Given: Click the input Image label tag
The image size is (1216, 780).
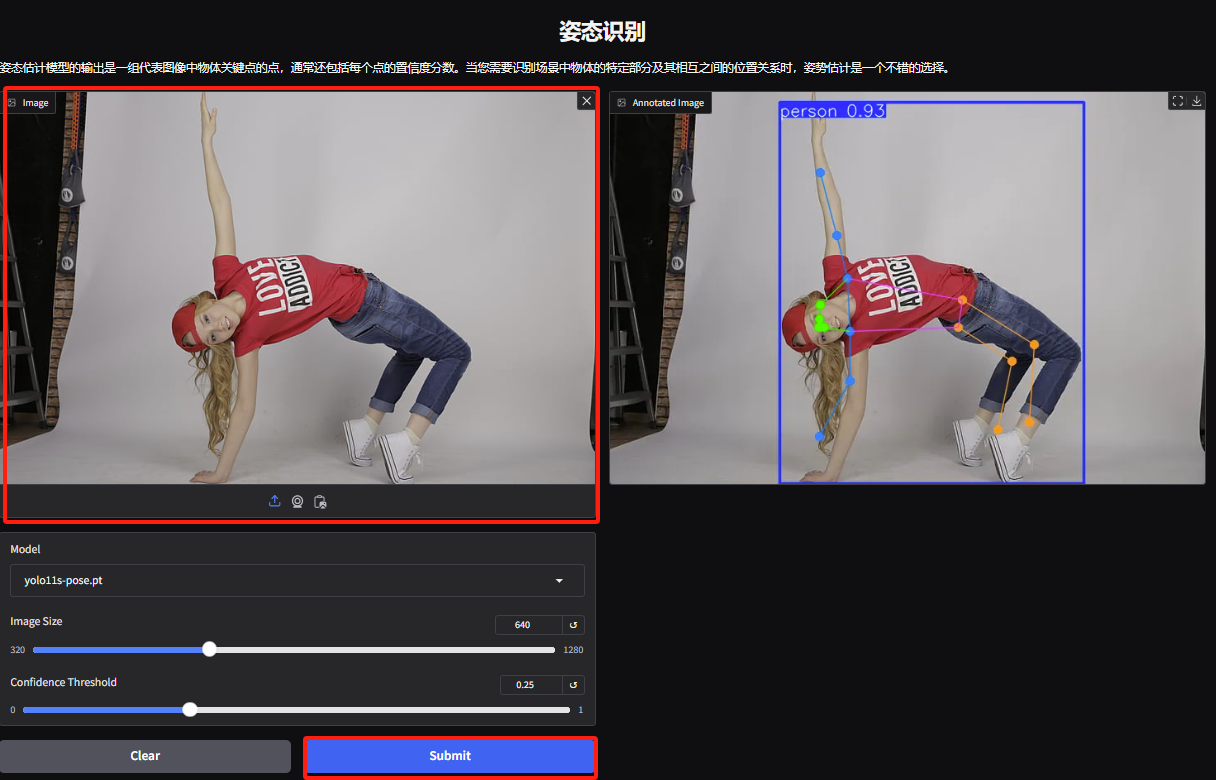Looking at the screenshot, I should coord(28,103).
